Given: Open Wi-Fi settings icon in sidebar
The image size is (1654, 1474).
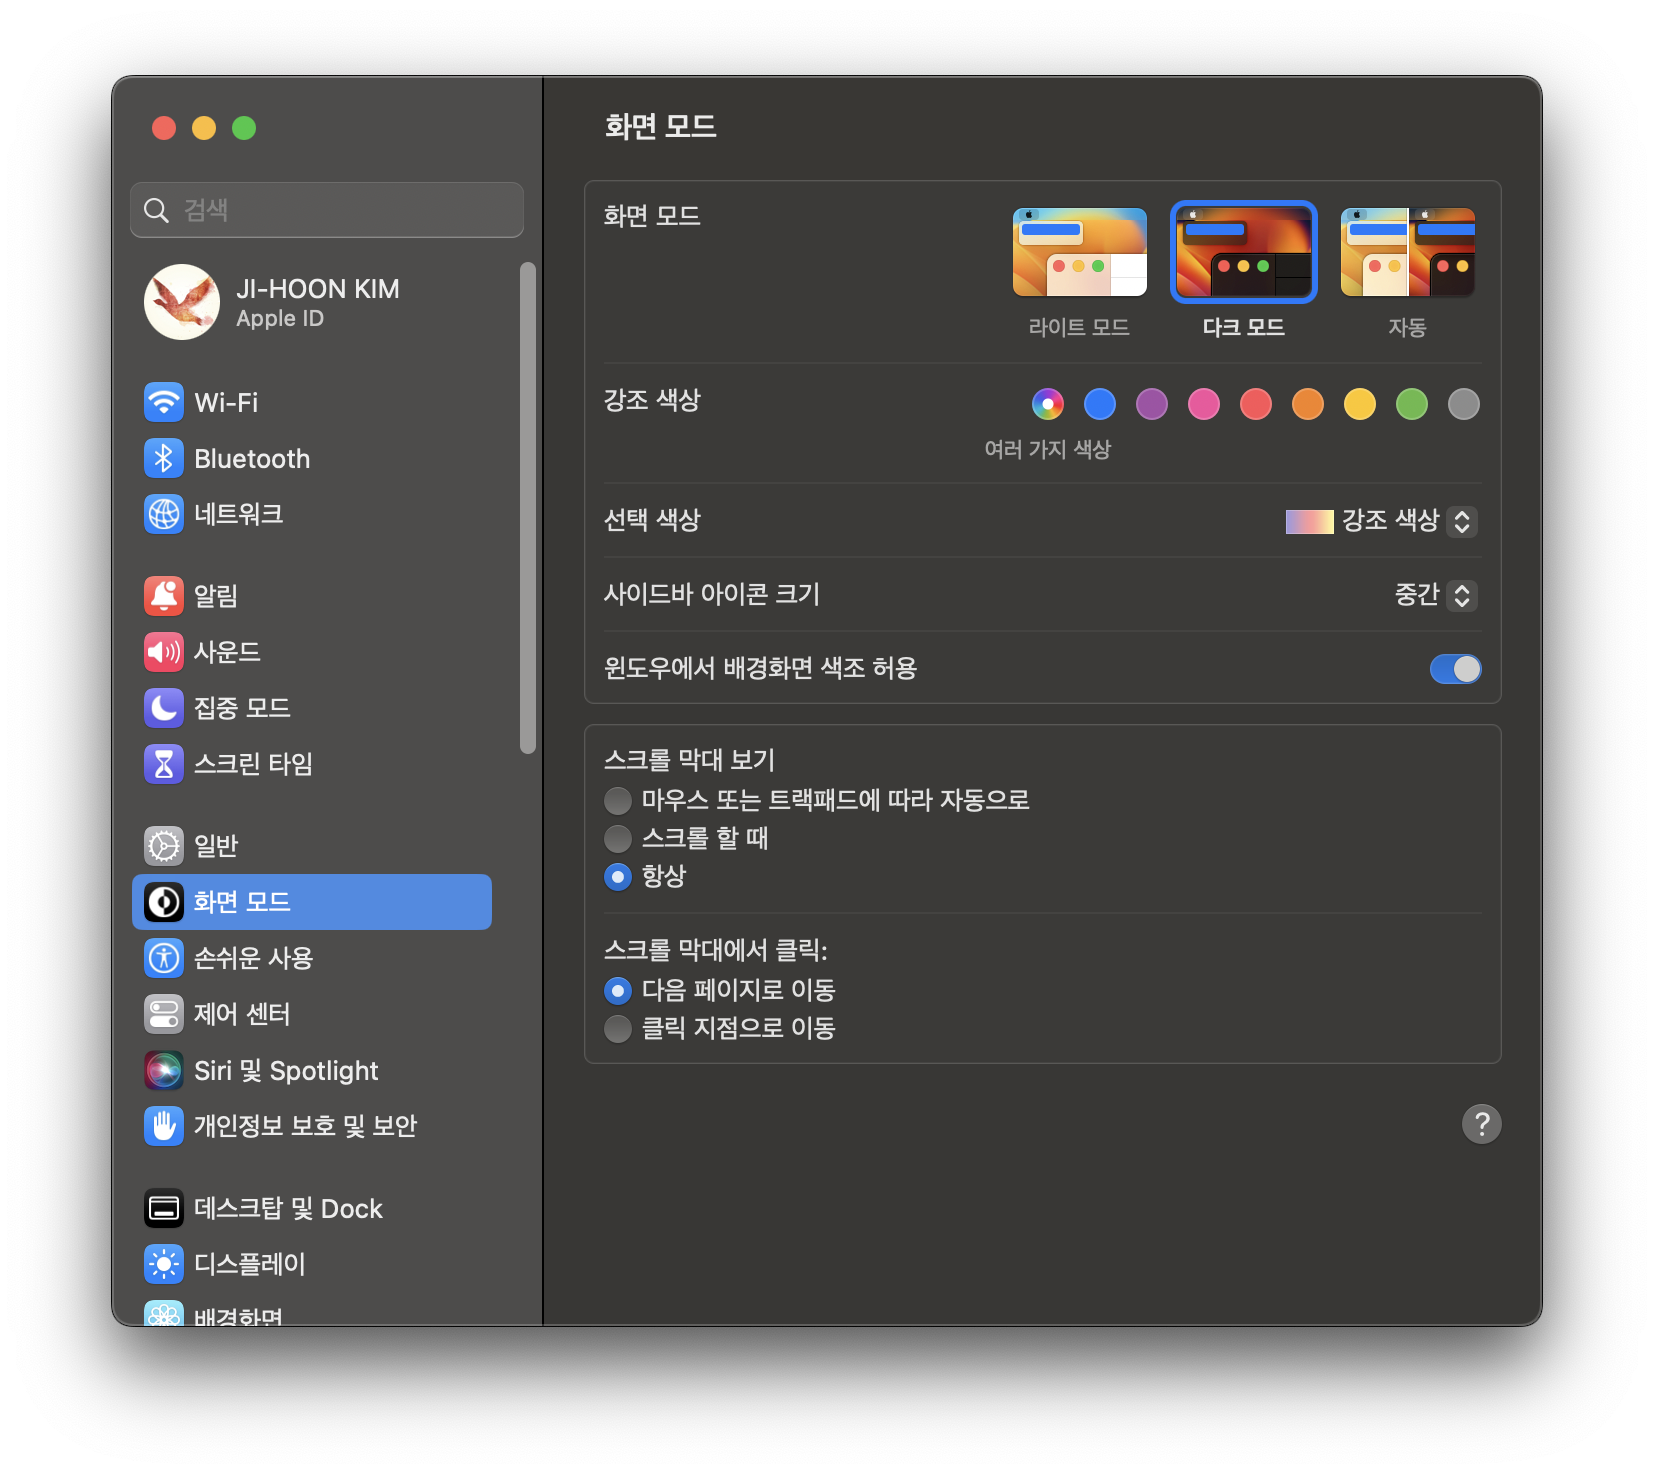Looking at the screenshot, I should click(x=164, y=402).
